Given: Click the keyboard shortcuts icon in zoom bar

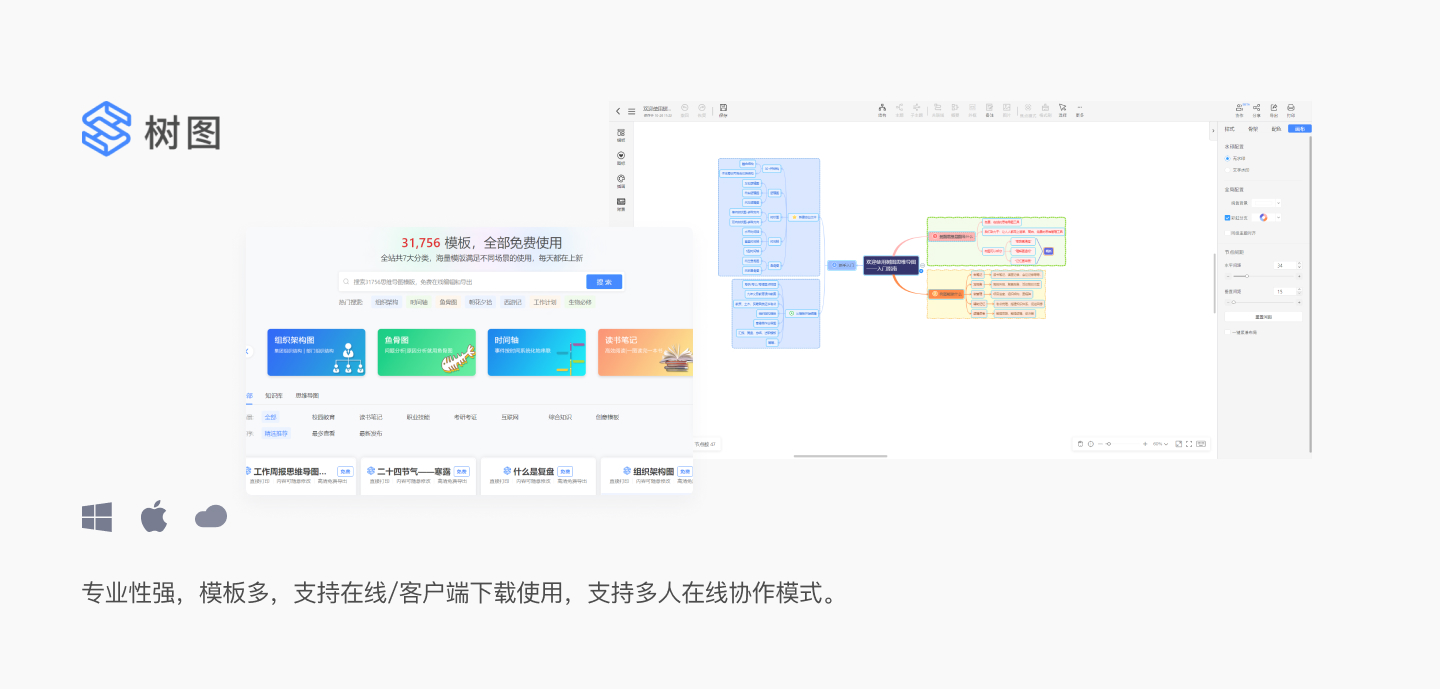Looking at the screenshot, I should click(x=1201, y=444).
